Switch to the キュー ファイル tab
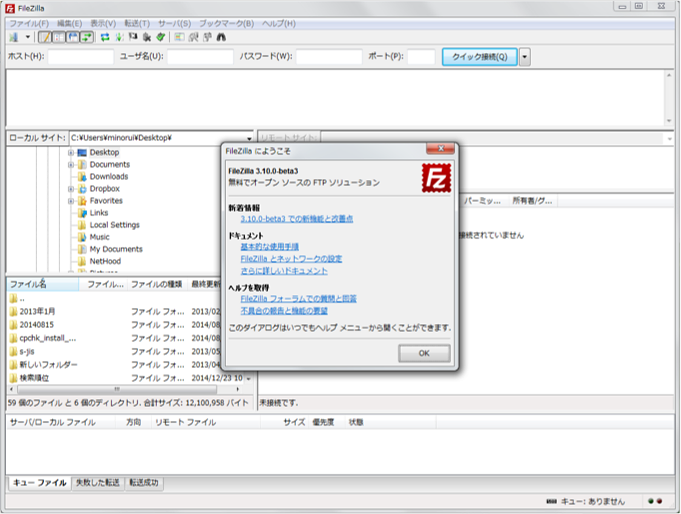 click(39, 483)
